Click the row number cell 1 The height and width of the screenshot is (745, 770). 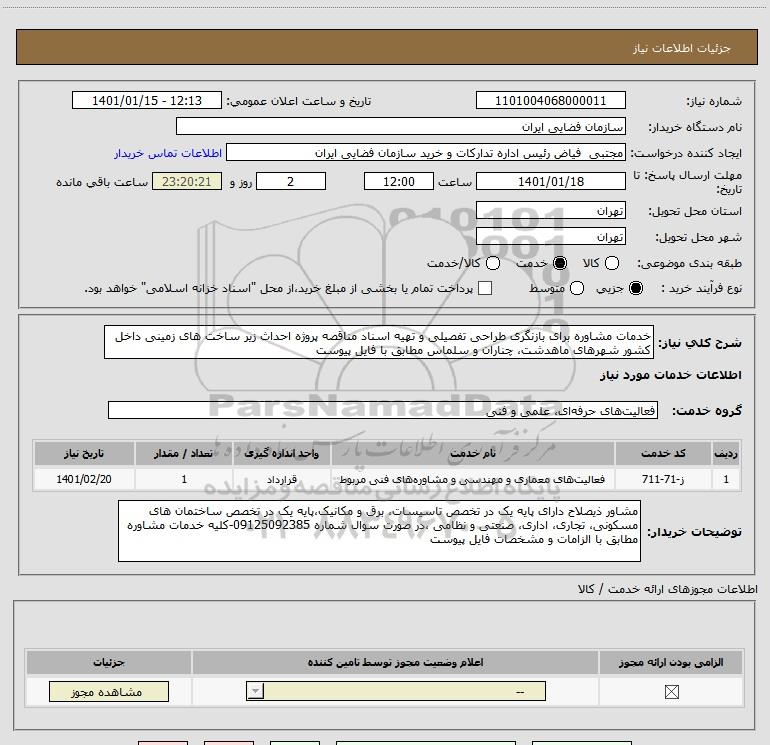coord(726,479)
